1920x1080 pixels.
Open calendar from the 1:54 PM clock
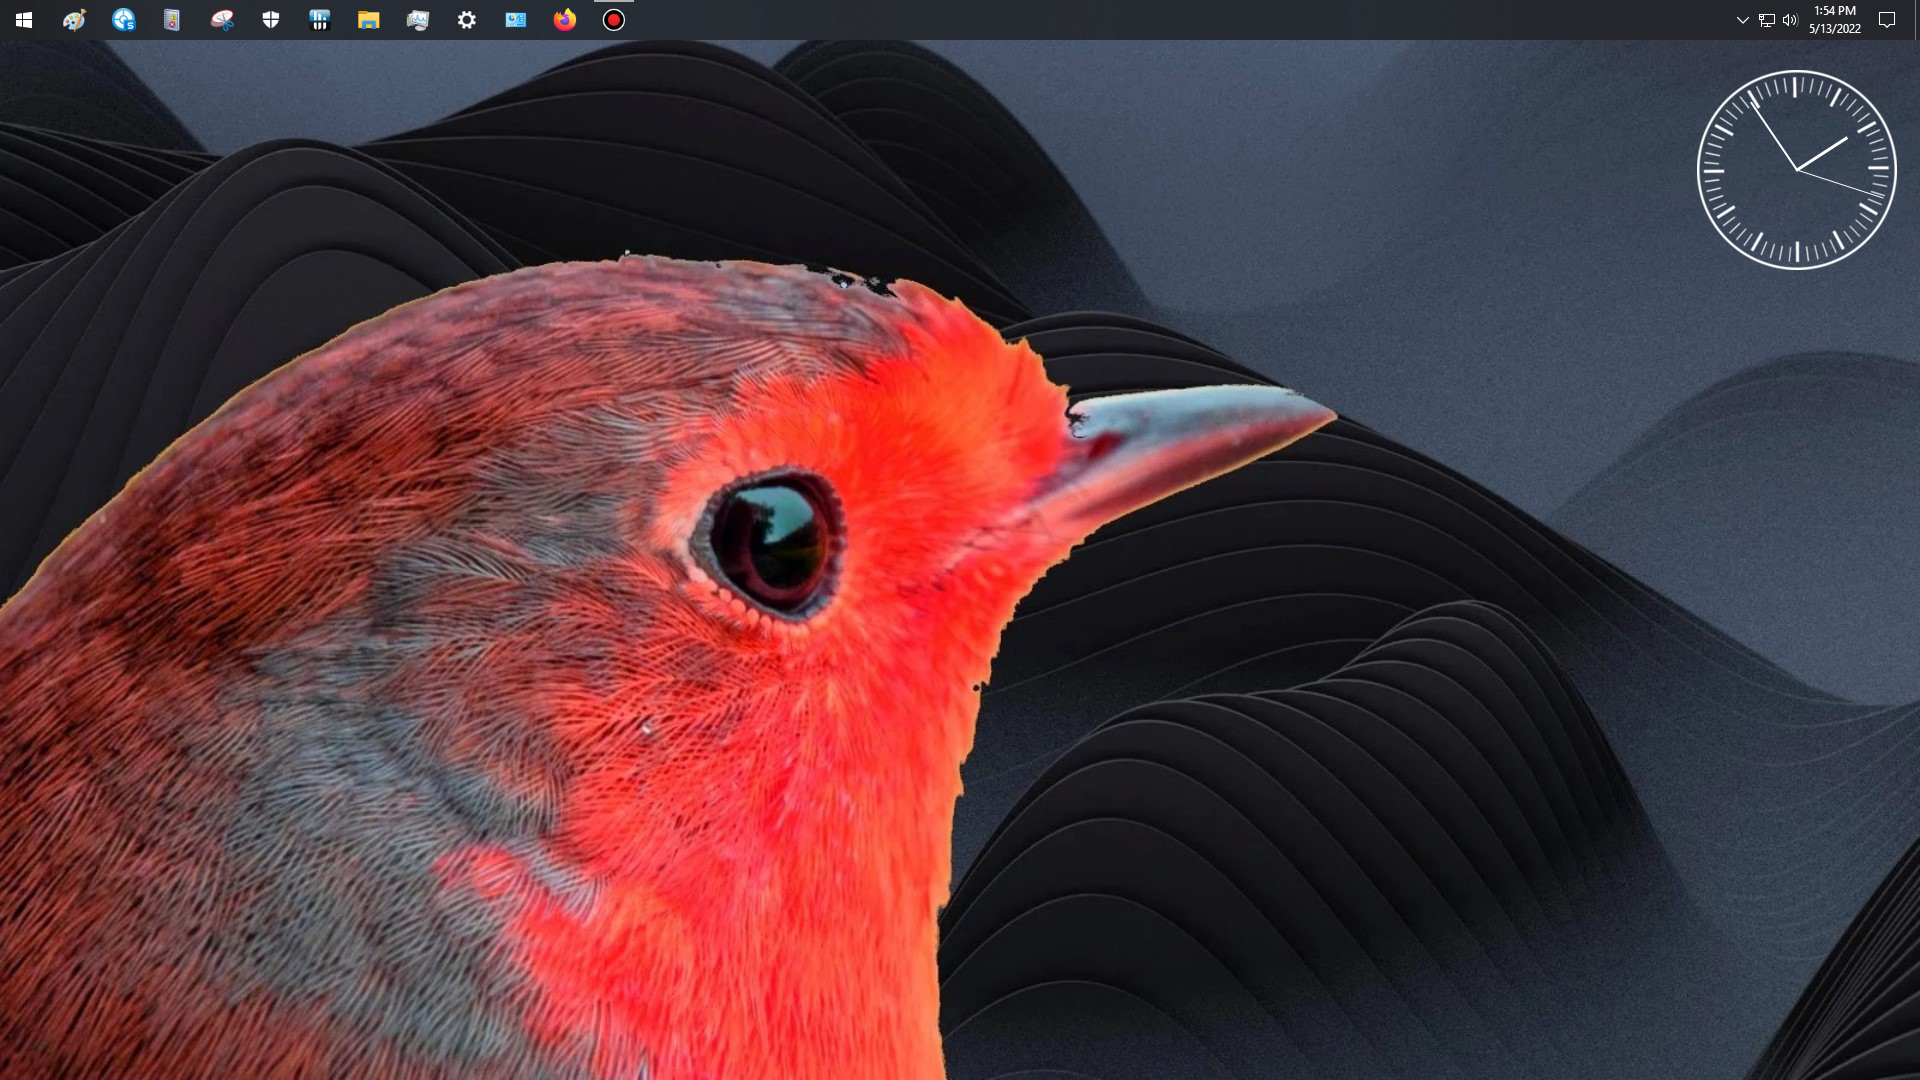click(x=1835, y=20)
